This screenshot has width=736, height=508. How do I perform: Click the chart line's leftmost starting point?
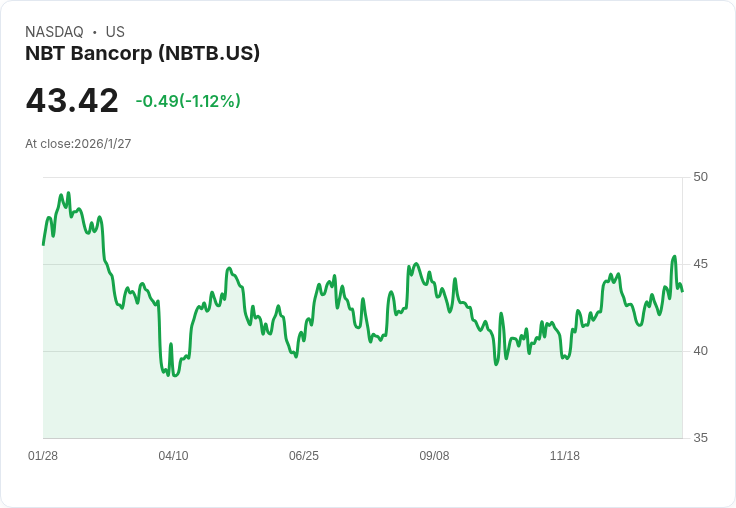(43, 244)
